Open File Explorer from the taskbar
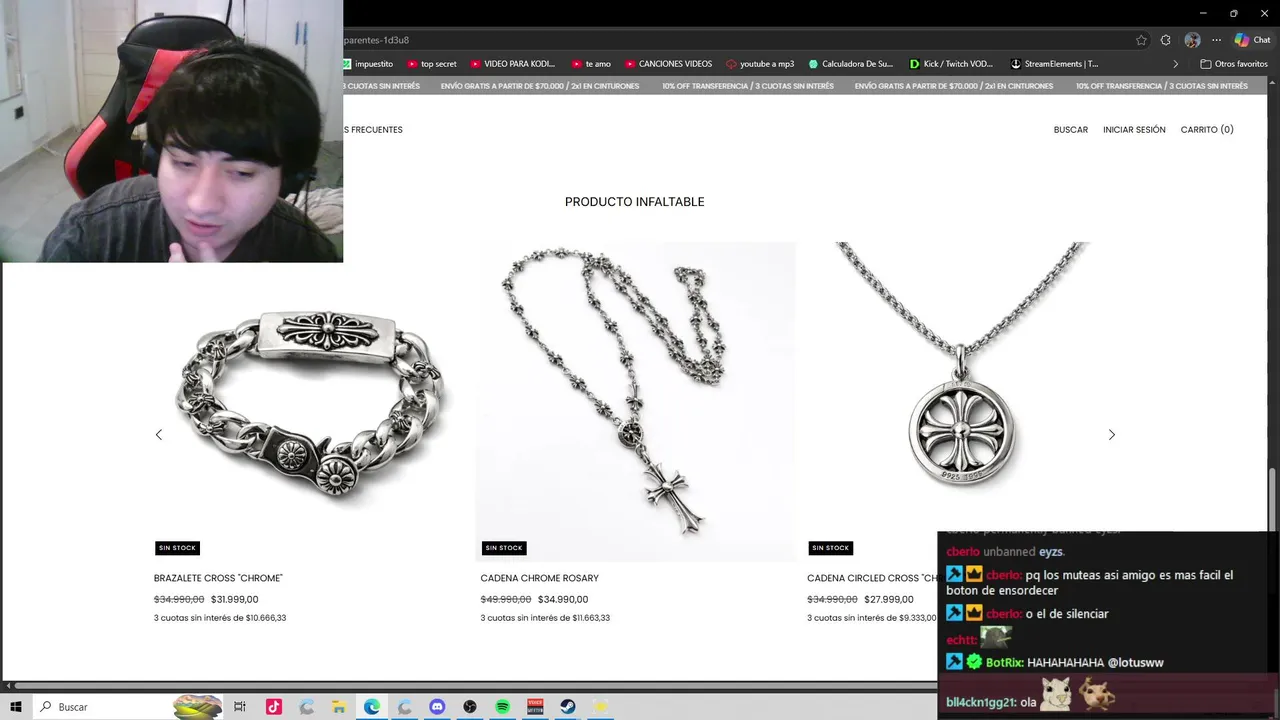Image resolution: width=1280 pixels, height=720 pixels. coord(339,707)
